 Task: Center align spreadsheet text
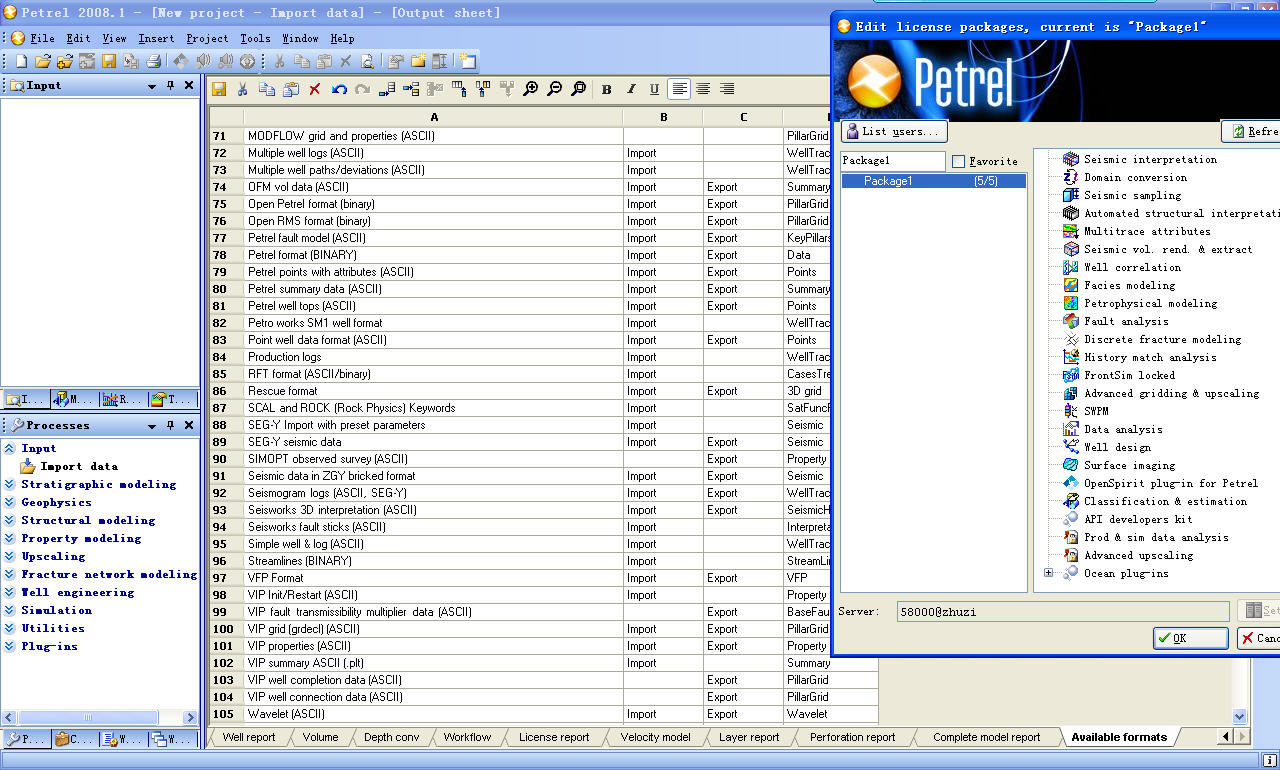(x=703, y=89)
